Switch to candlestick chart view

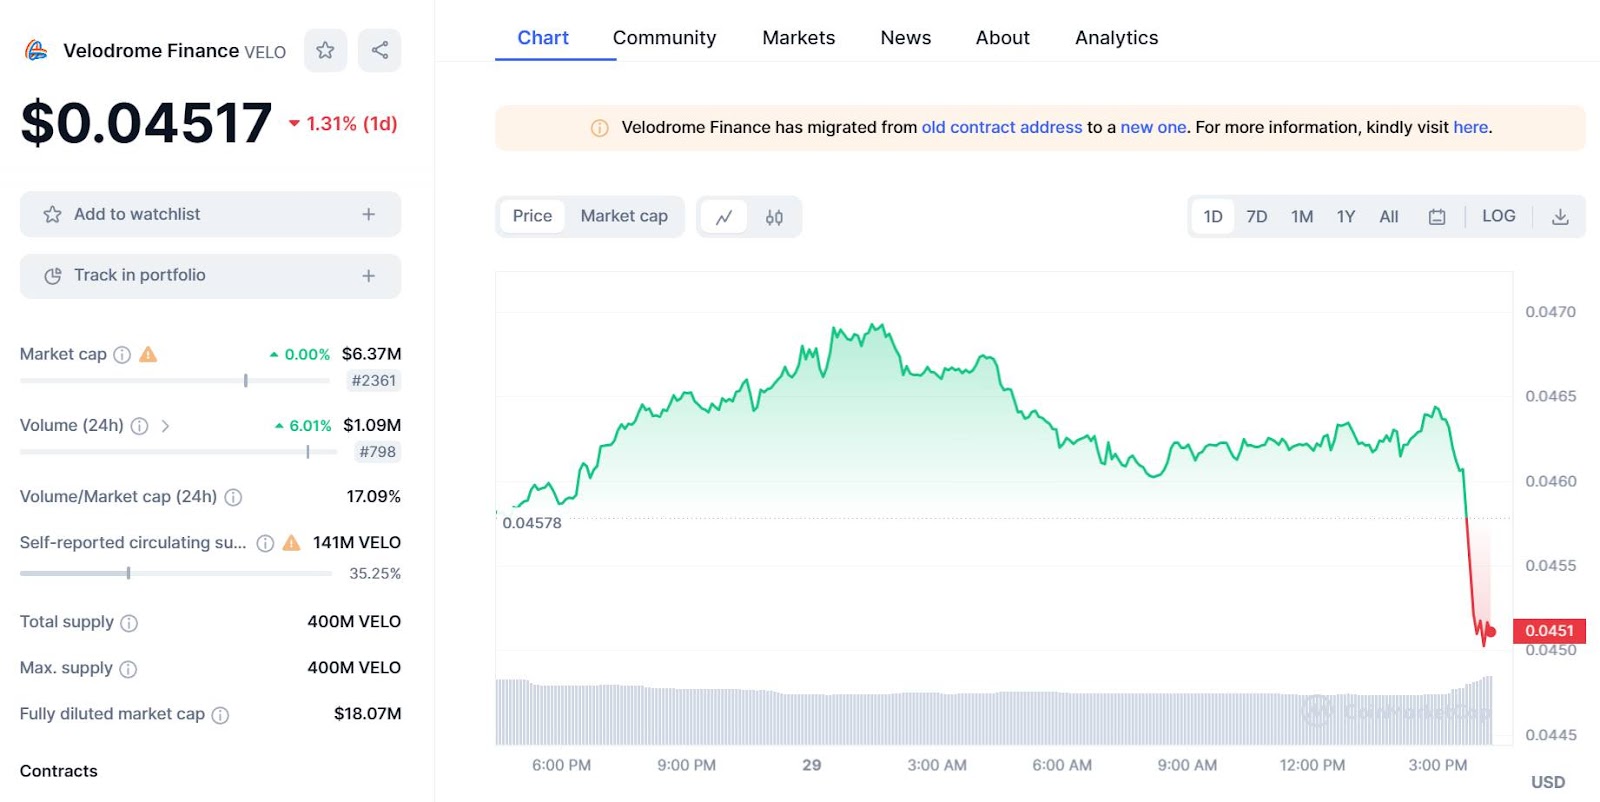click(x=774, y=217)
